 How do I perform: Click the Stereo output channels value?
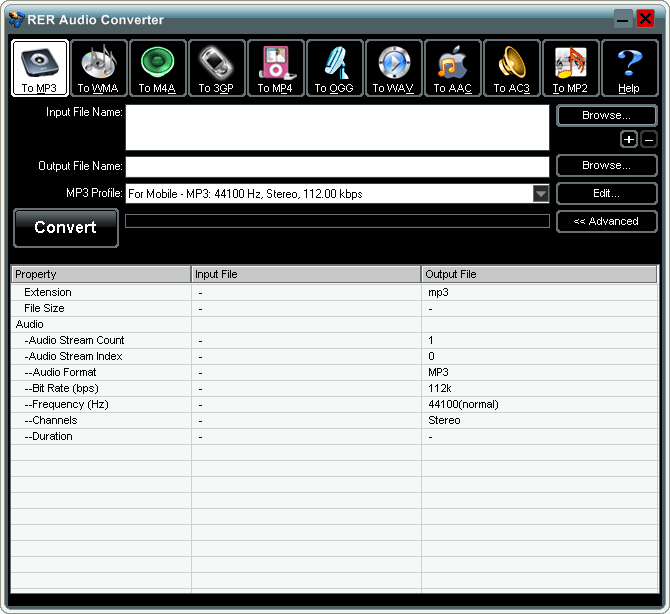444,420
